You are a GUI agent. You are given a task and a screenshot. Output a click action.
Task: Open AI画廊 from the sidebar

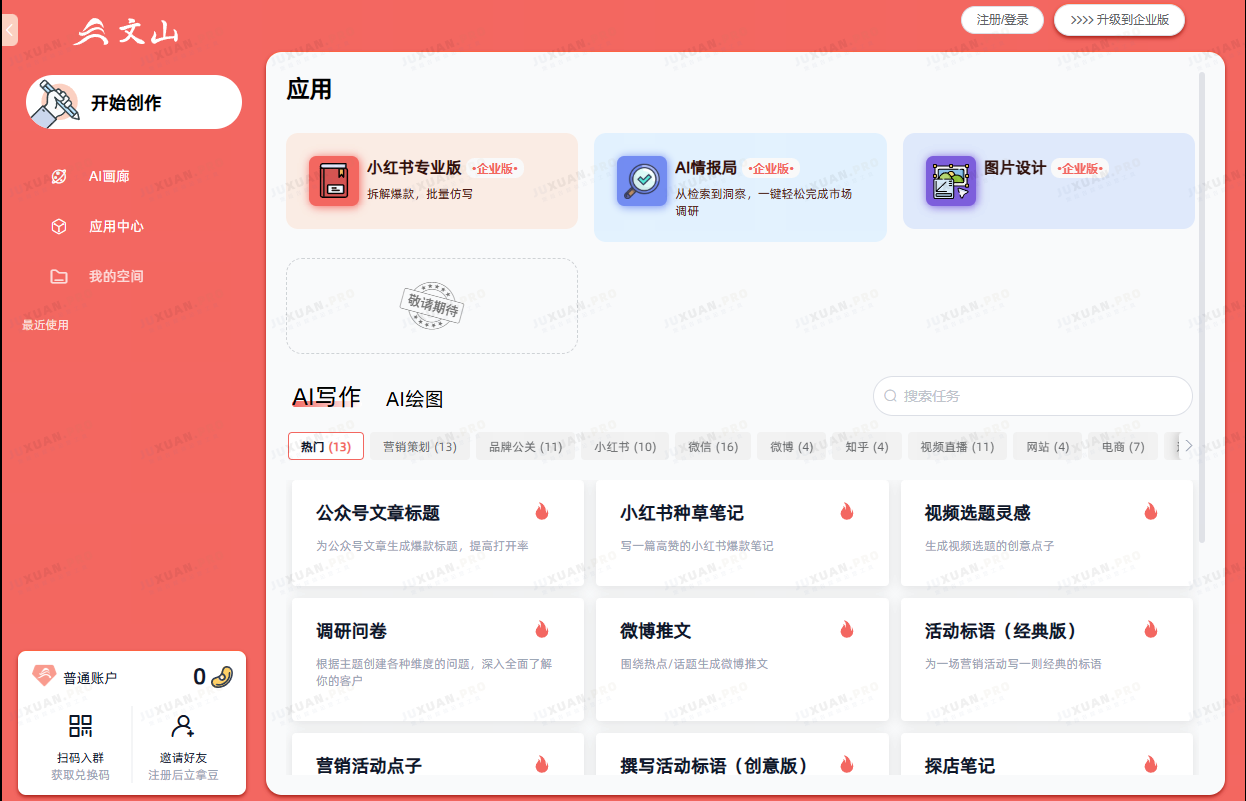pos(109,176)
